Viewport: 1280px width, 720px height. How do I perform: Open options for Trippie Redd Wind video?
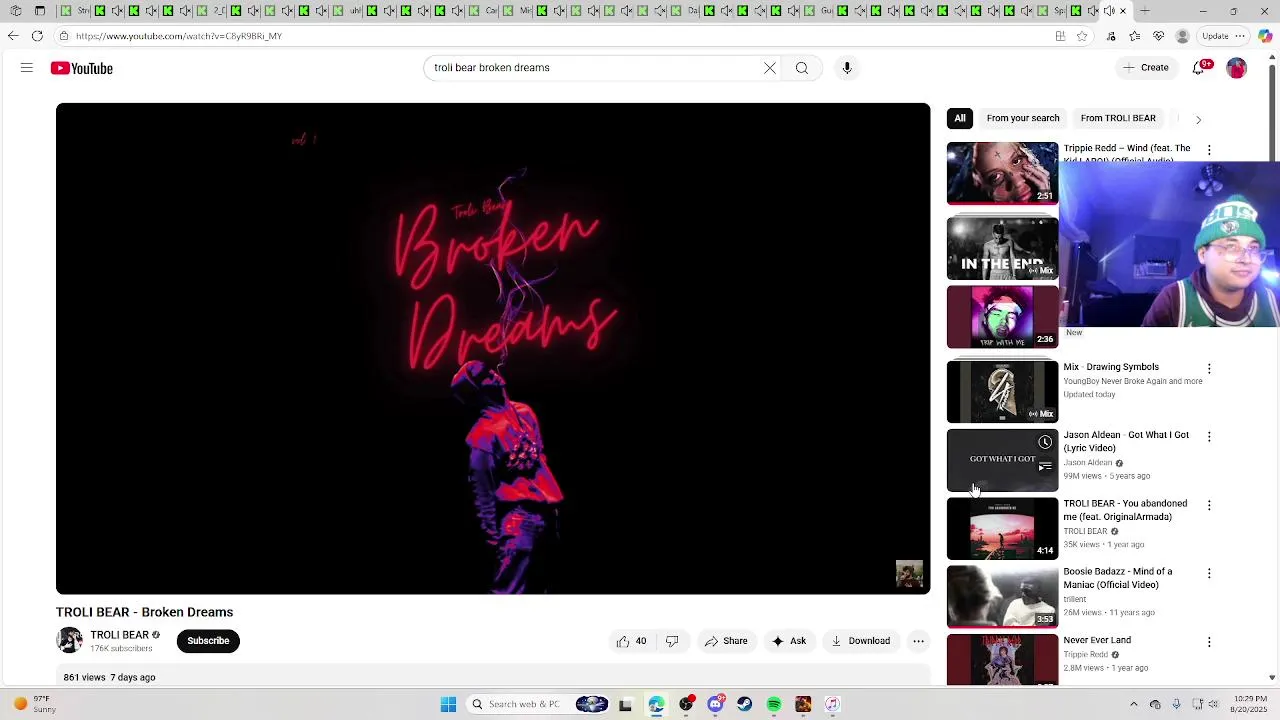click(1209, 150)
